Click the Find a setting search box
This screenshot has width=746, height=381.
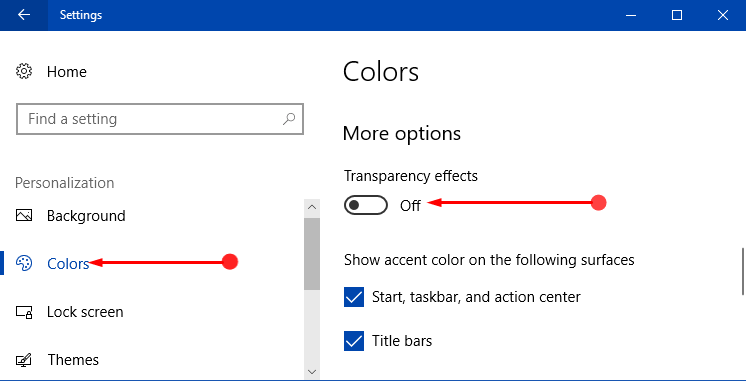coord(160,118)
